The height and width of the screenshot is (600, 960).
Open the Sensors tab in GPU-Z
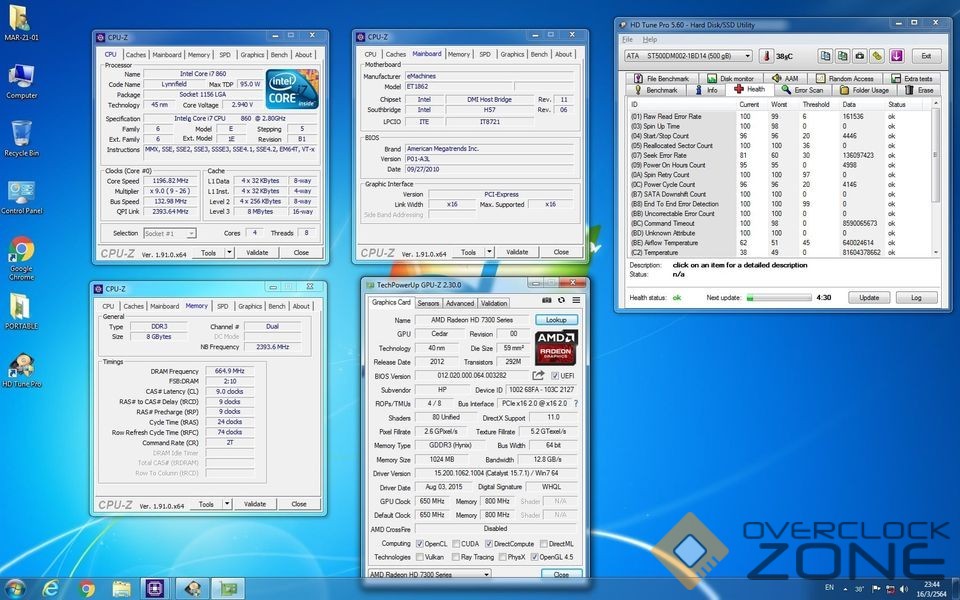[x=428, y=303]
